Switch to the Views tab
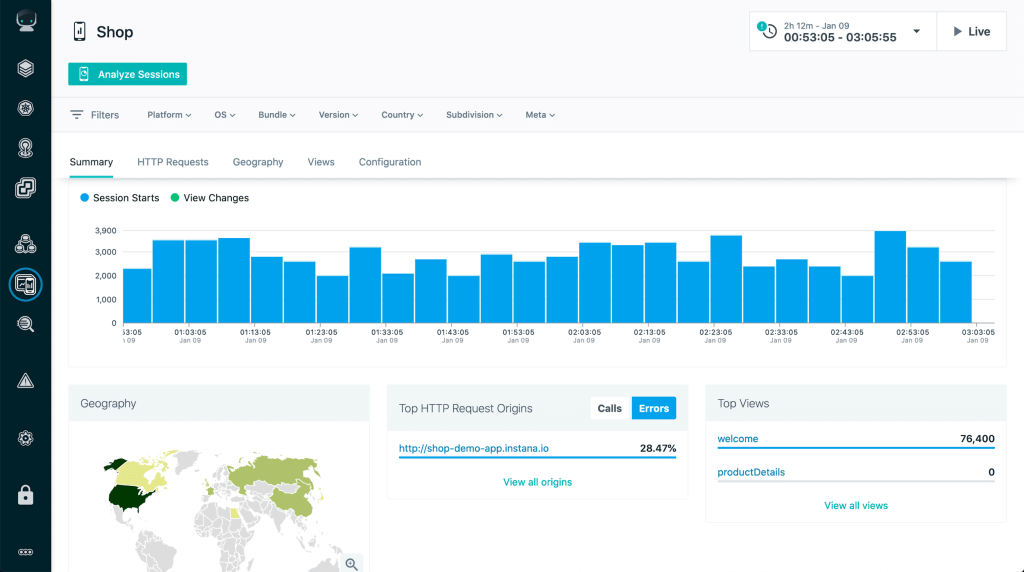This screenshot has height=572, width=1024. pyautogui.click(x=321, y=162)
